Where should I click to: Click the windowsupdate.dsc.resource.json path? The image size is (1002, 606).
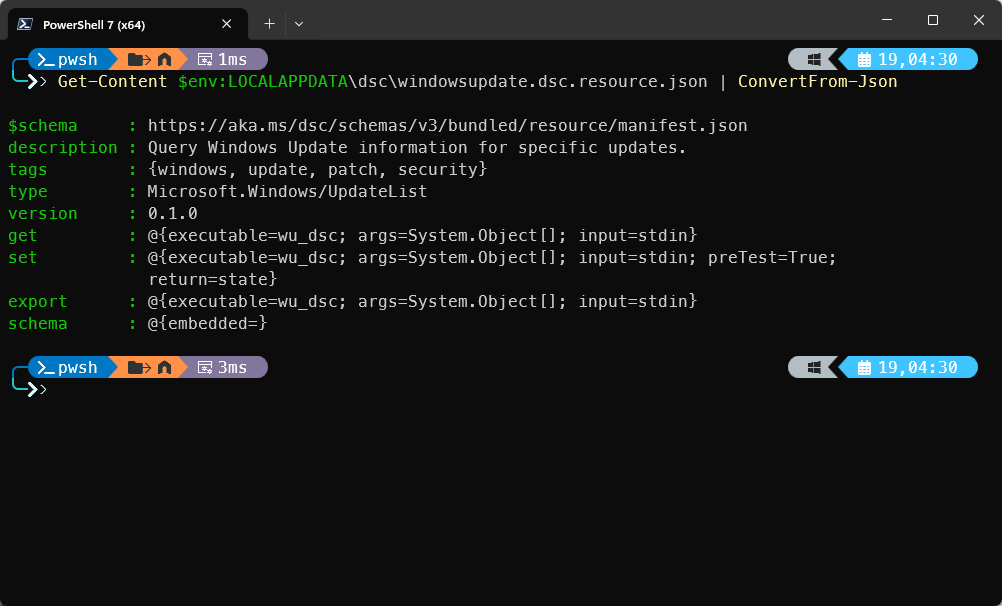point(552,82)
